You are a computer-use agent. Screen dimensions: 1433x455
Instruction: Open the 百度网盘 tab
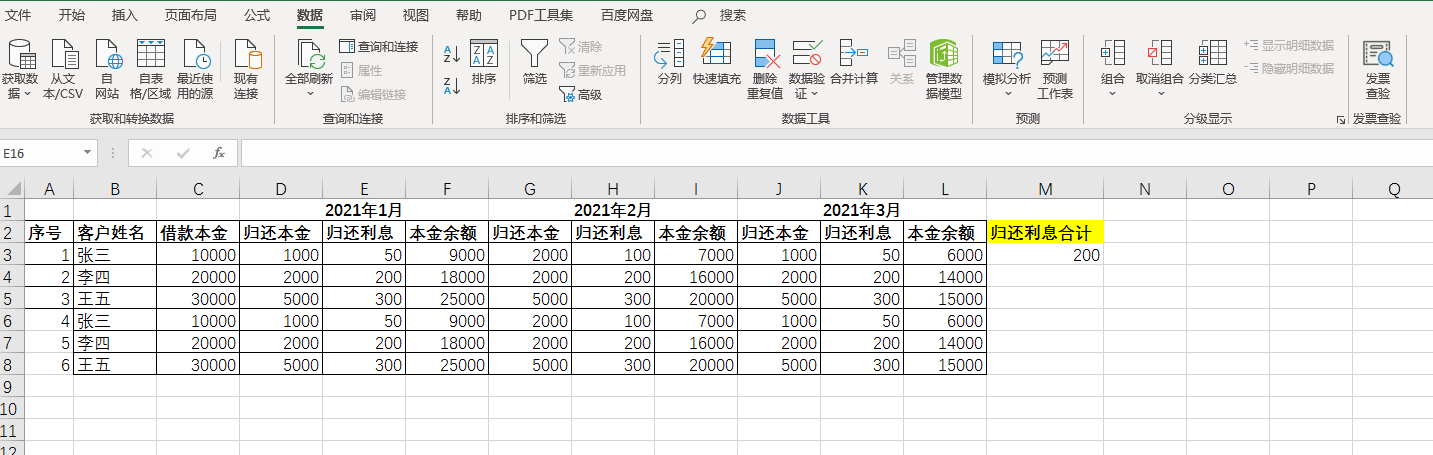coord(627,15)
